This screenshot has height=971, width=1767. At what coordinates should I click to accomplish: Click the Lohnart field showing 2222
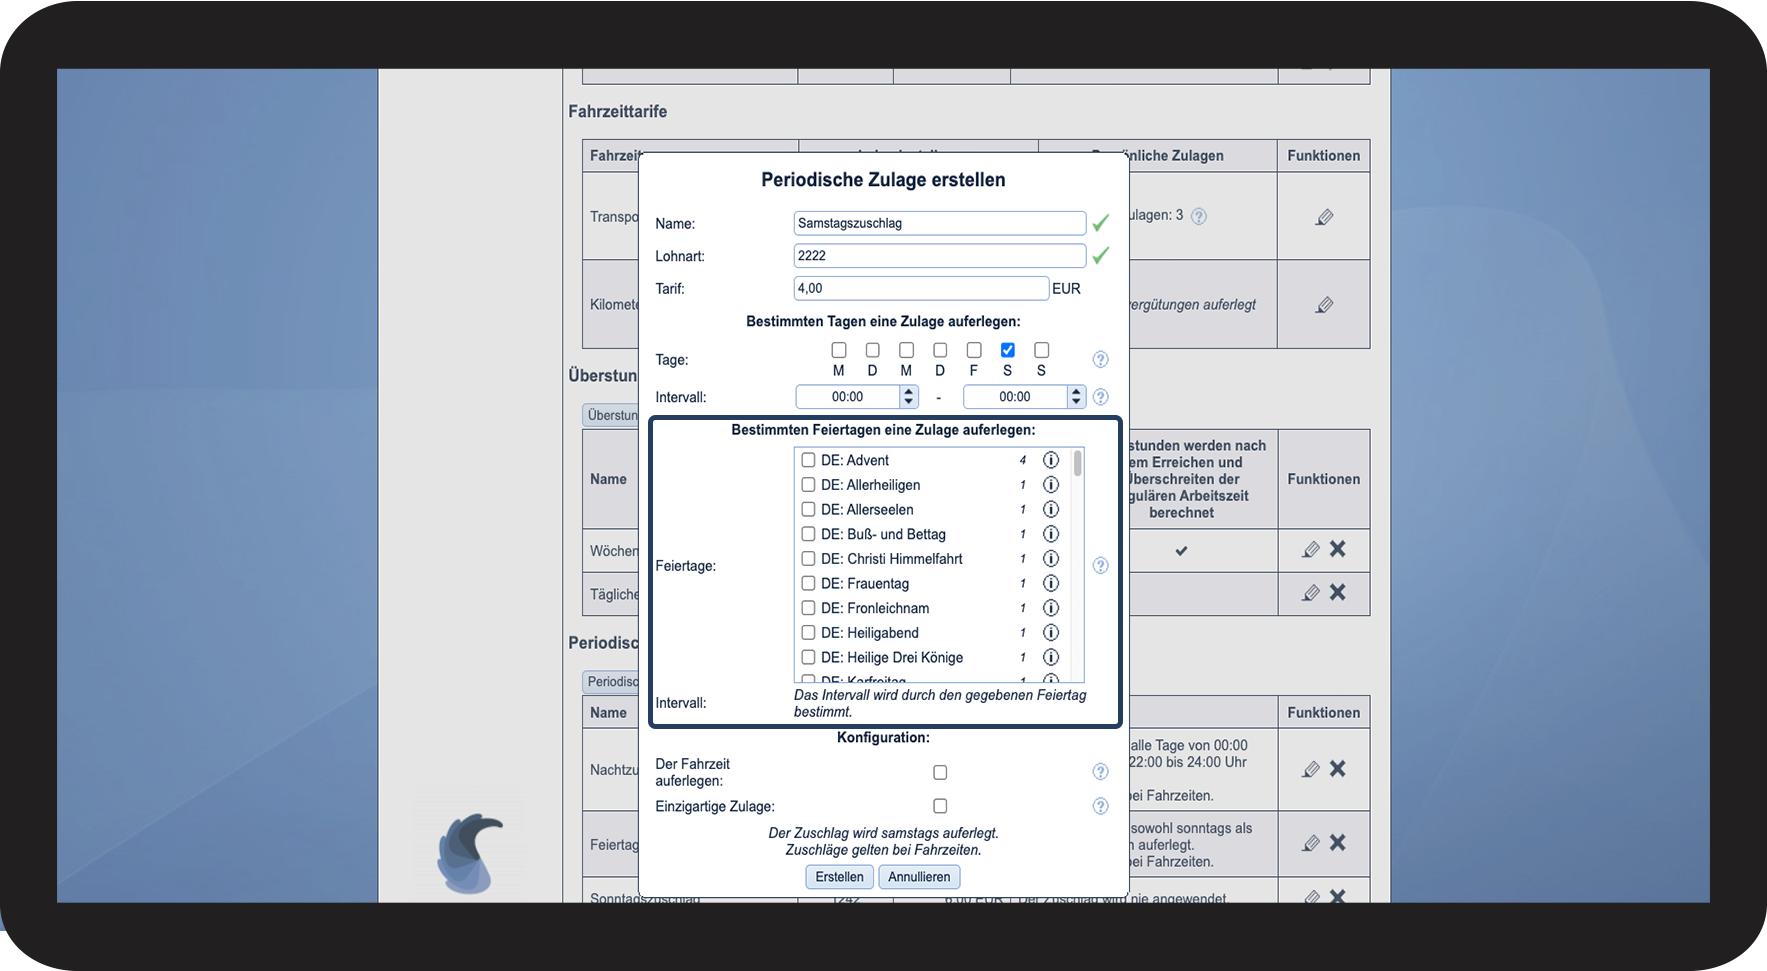tap(940, 256)
